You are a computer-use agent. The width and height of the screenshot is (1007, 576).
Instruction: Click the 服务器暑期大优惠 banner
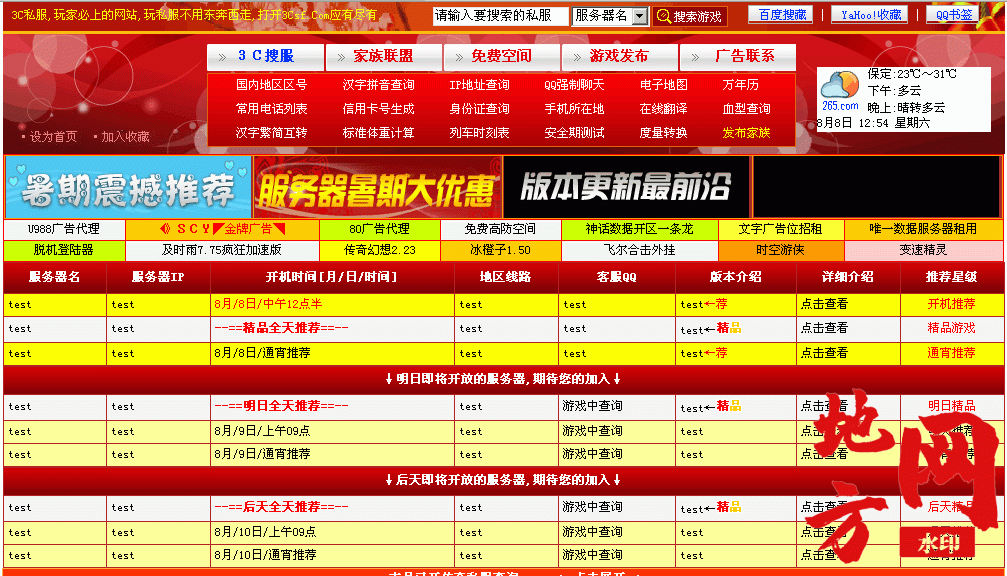[x=378, y=187]
